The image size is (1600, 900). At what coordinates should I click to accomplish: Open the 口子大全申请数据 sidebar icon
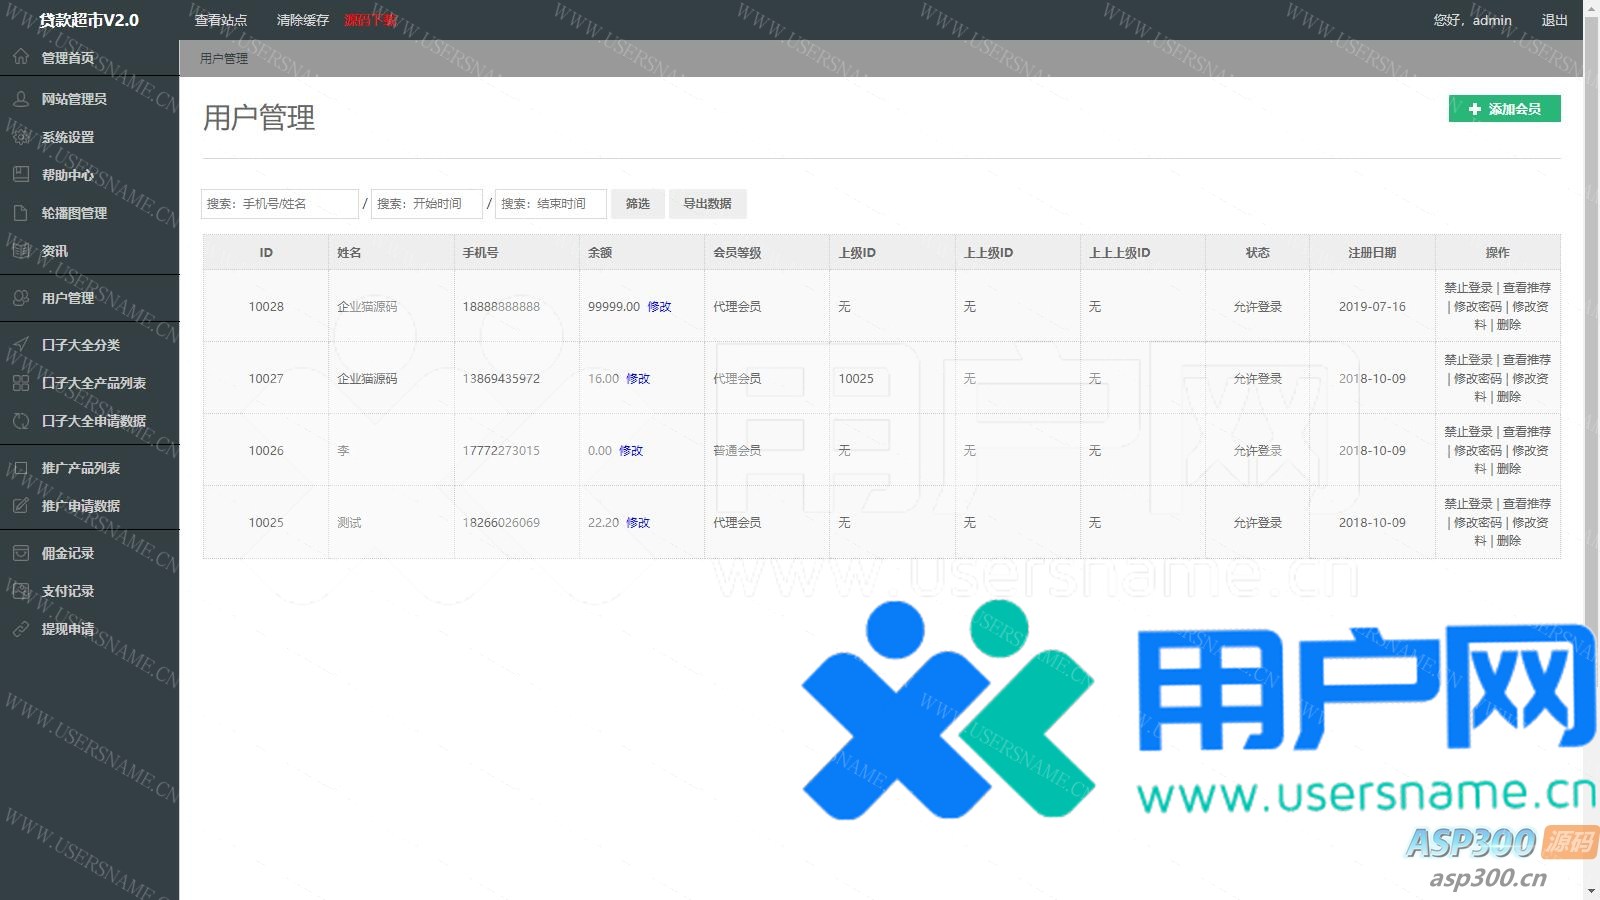(x=21, y=421)
